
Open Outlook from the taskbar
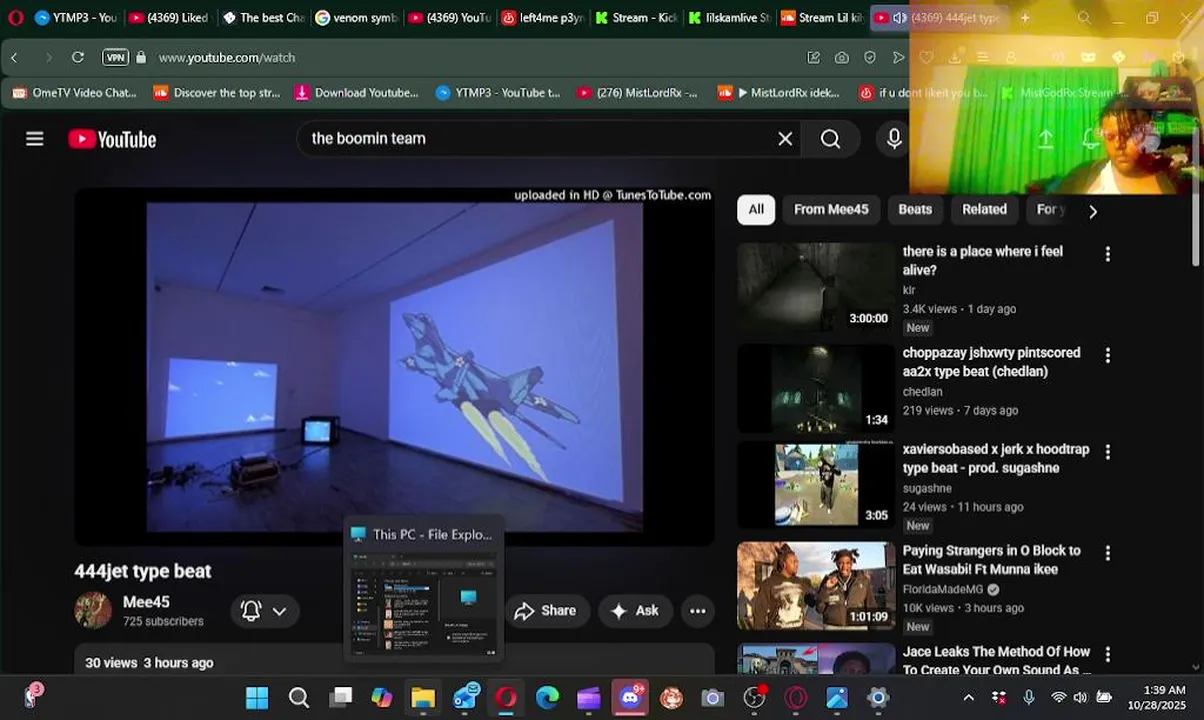point(466,698)
